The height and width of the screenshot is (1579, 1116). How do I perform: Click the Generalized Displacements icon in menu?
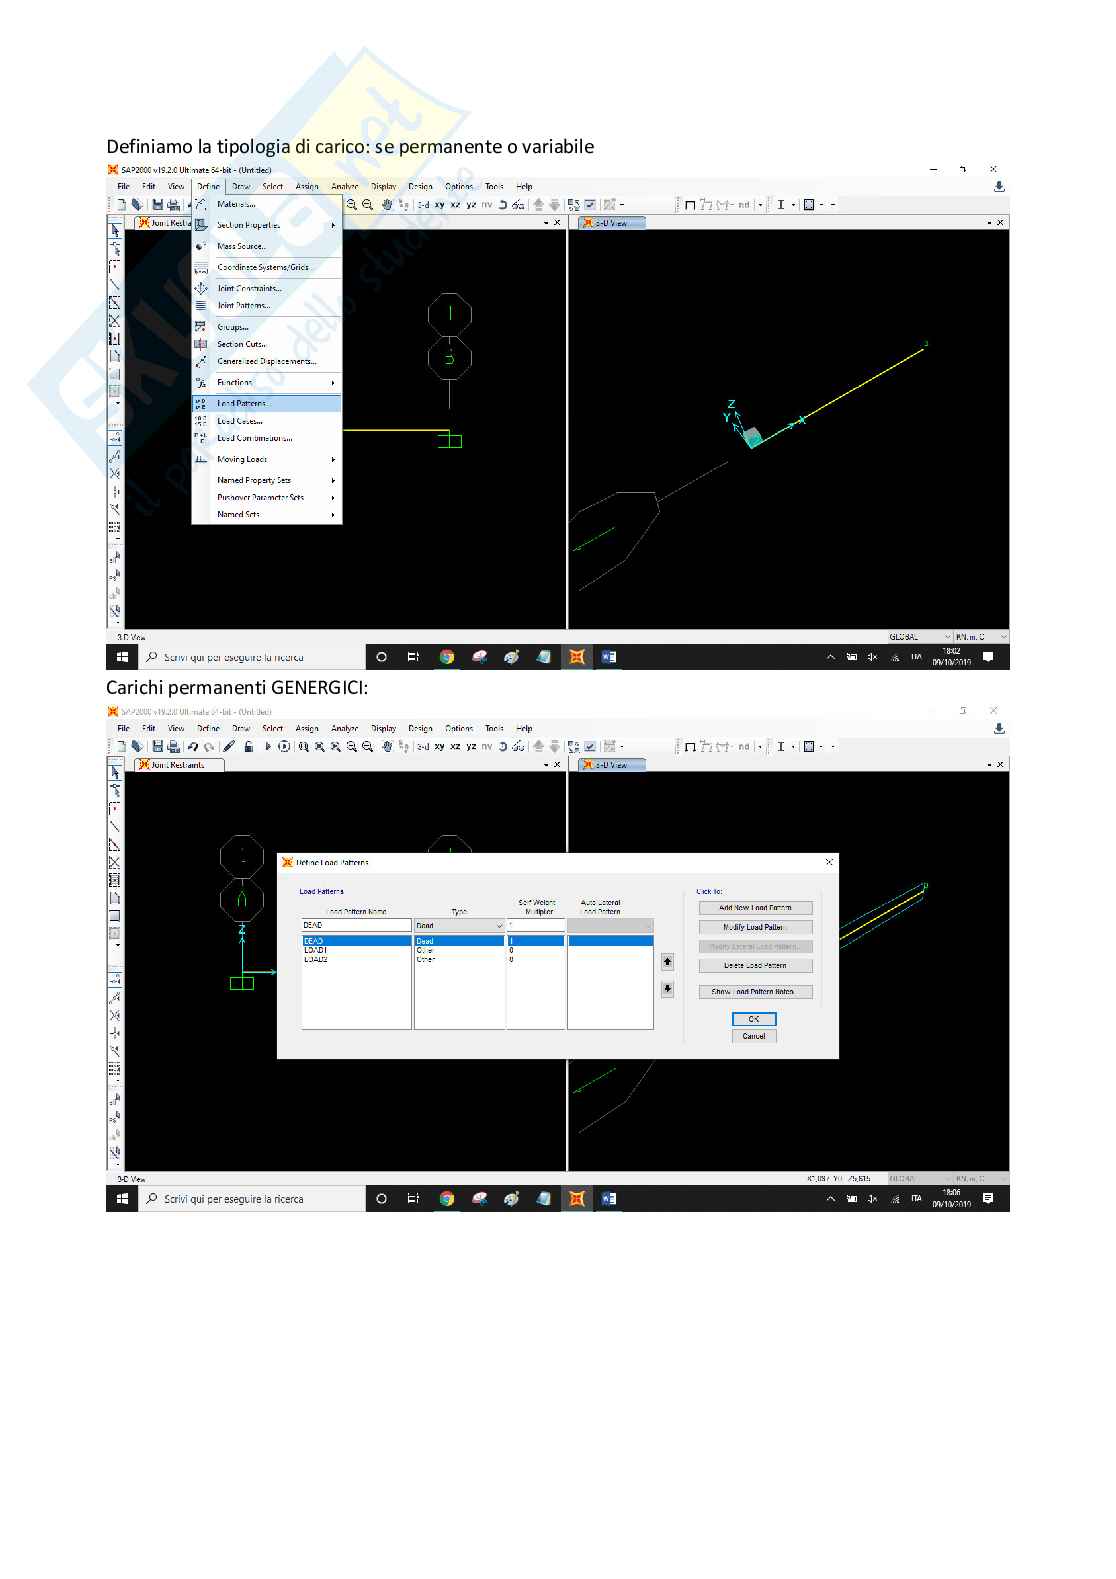201,361
